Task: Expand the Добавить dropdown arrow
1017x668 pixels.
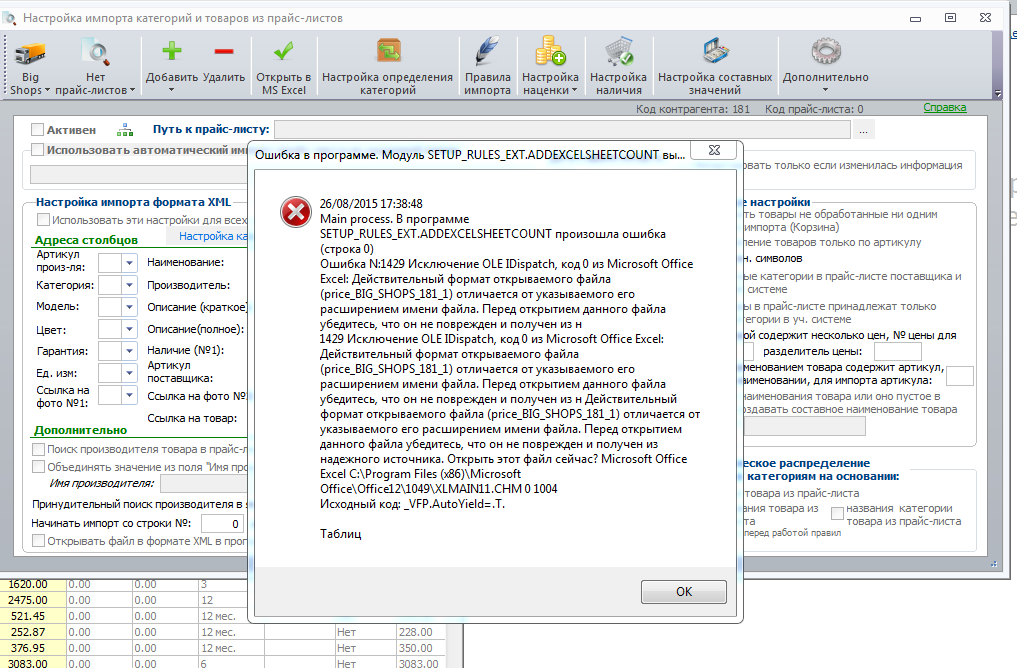Action: point(171,90)
